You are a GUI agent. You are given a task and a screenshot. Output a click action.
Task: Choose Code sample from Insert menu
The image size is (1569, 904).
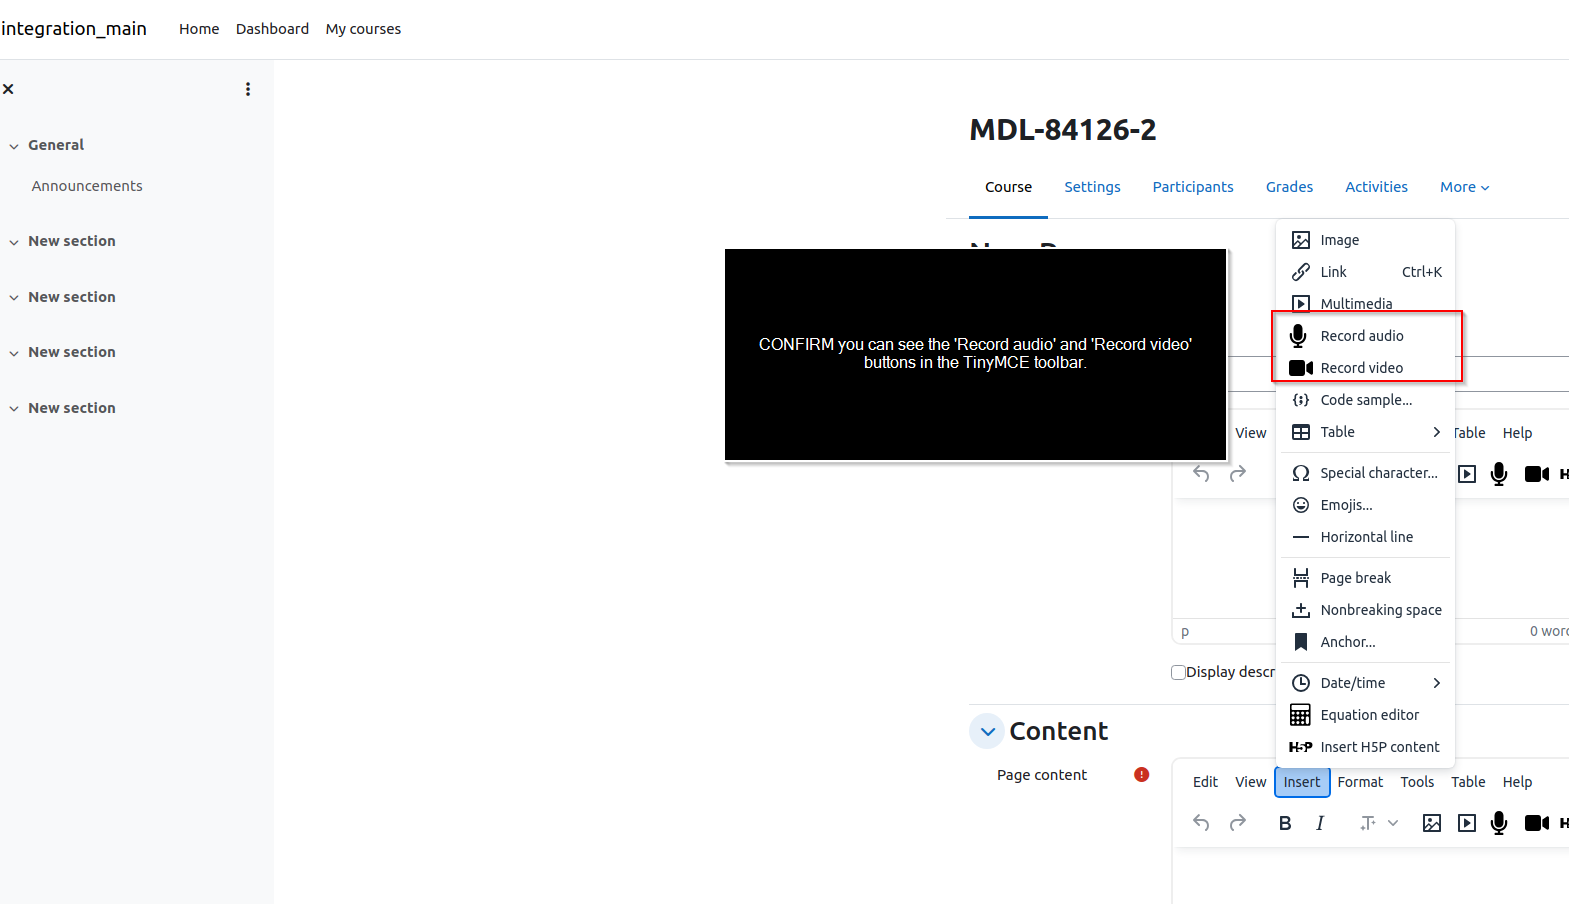[x=1366, y=400]
